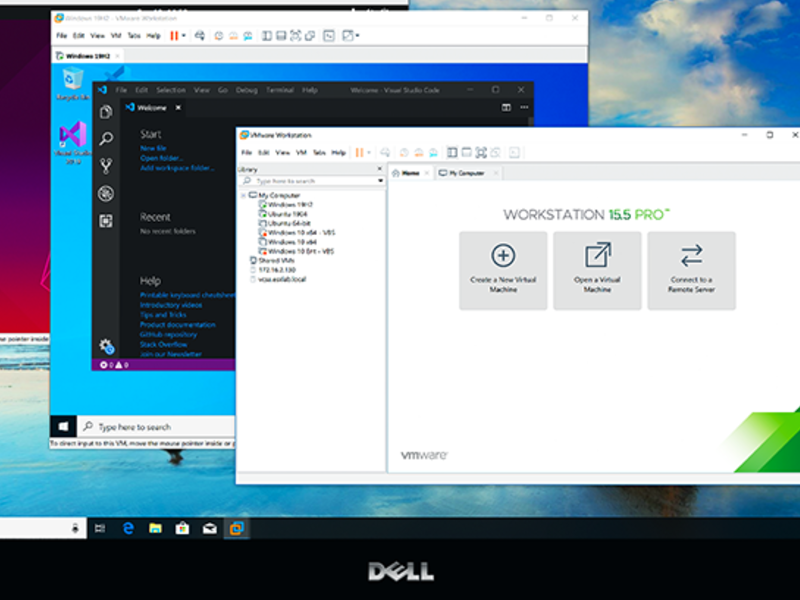Enter full screen in Windows 19H2 window toolbar
Screen dimensions: 800x600
(295, 36)
